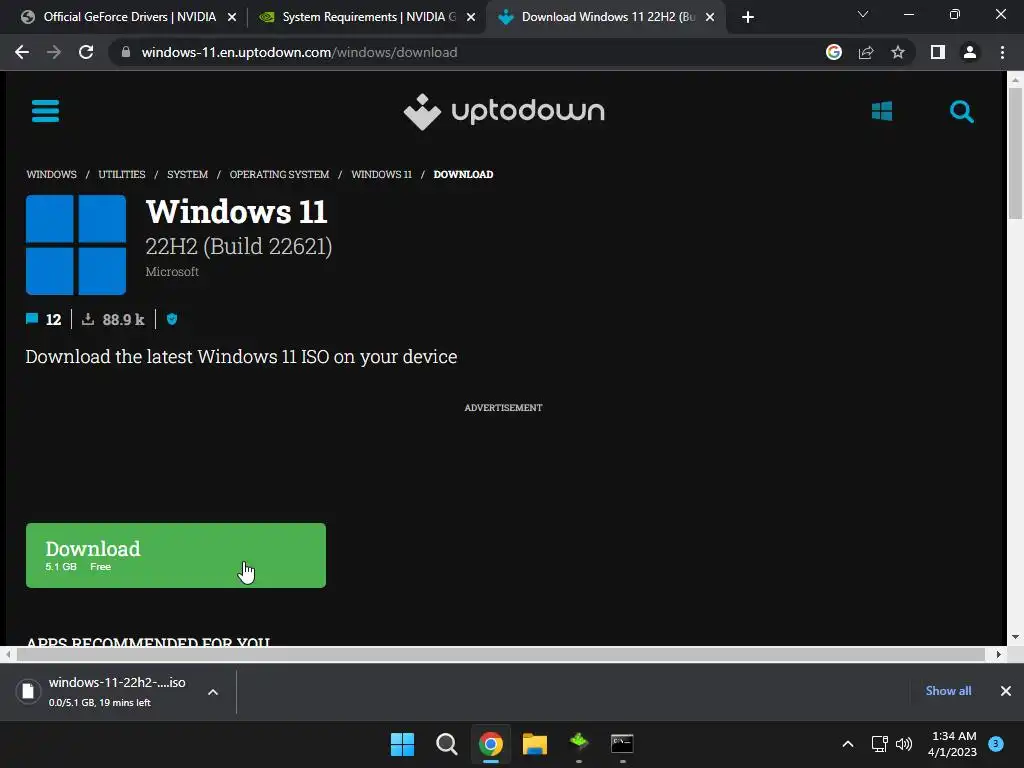1024x768 pixels.
Task: Click Chrome in the taskbar
Action: [x=491, y=744]
